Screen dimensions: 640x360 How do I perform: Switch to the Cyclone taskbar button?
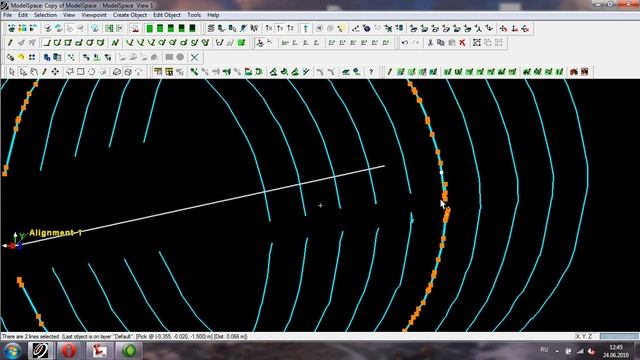40,351
